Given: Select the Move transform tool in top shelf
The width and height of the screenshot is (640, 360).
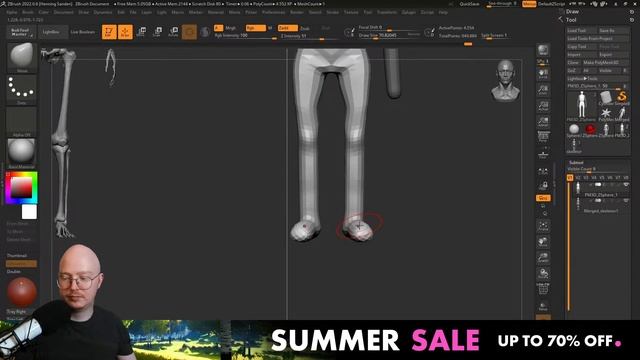Looking at the screenshot, I should pos(142,32).
